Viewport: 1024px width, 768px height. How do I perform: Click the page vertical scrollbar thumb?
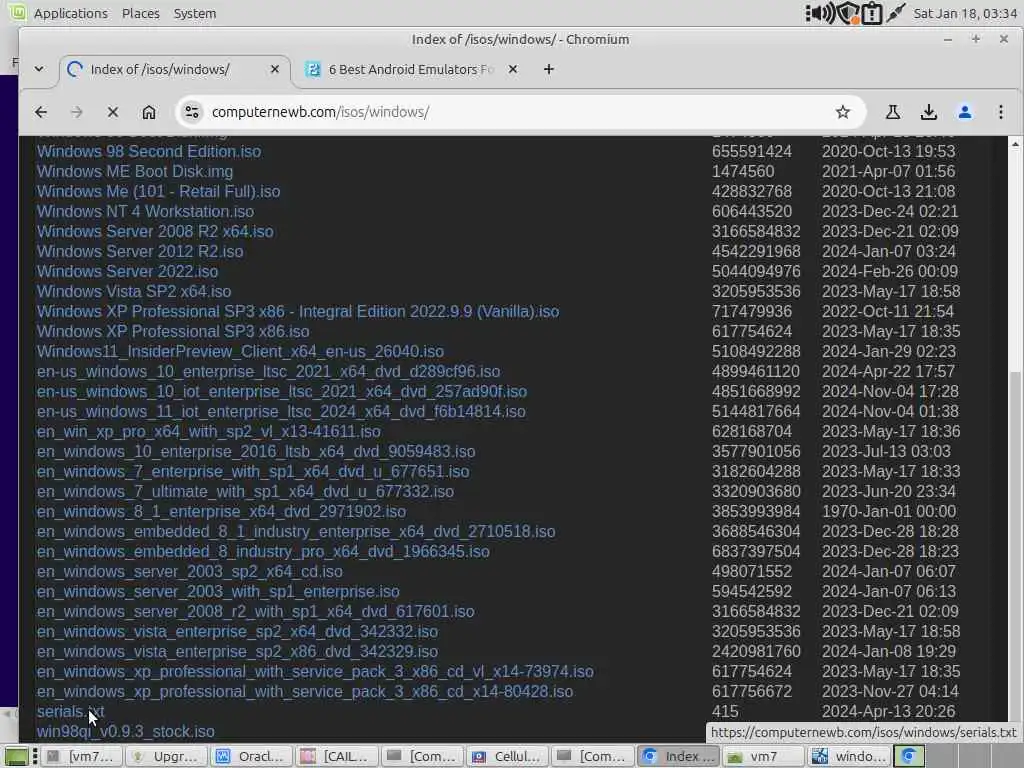[x=1015, y=545]
